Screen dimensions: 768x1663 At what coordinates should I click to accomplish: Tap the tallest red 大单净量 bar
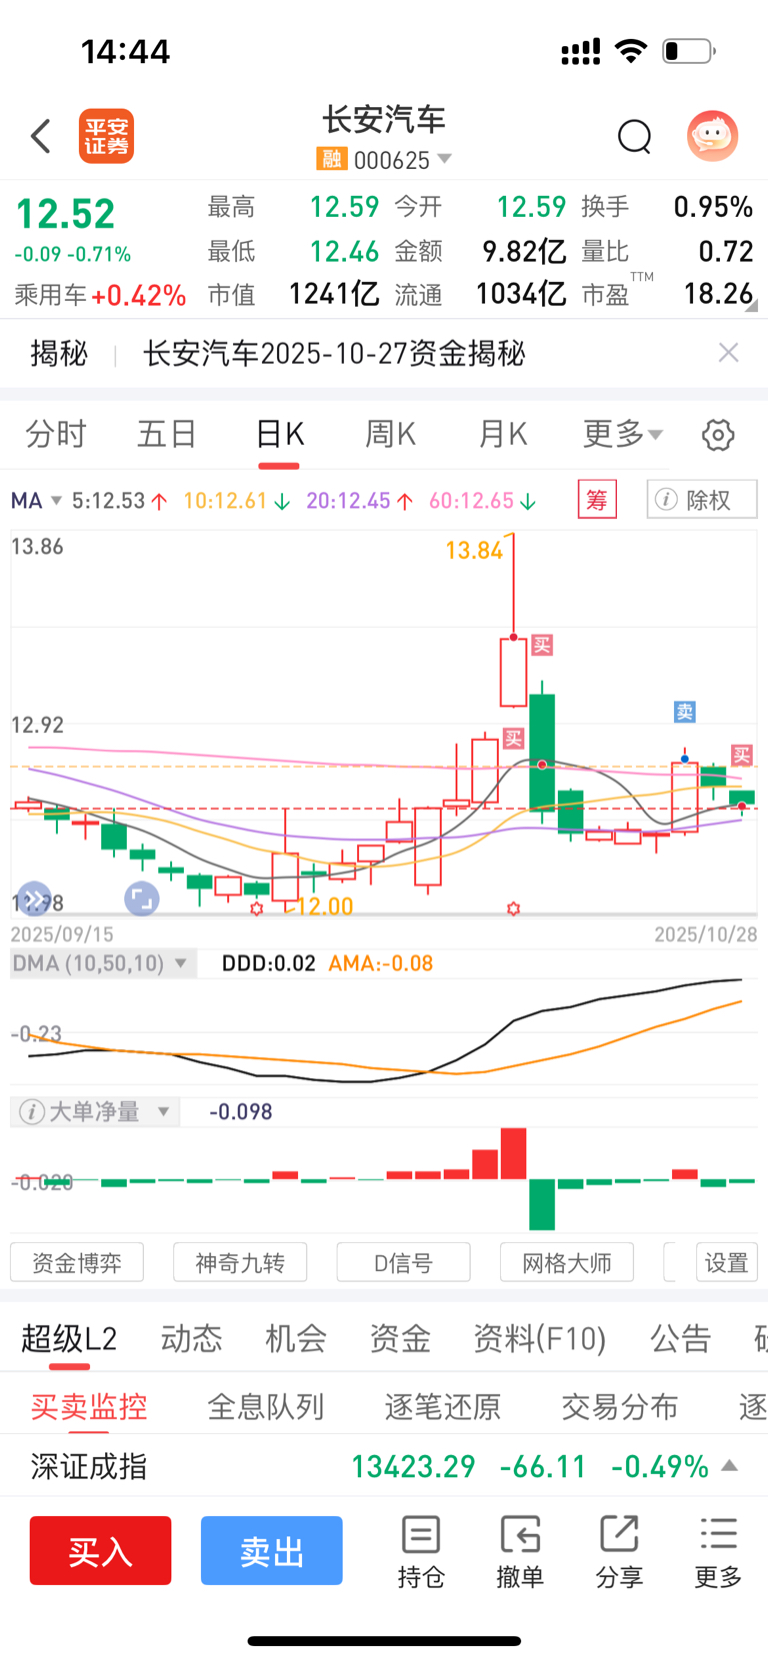point(514,1154)
